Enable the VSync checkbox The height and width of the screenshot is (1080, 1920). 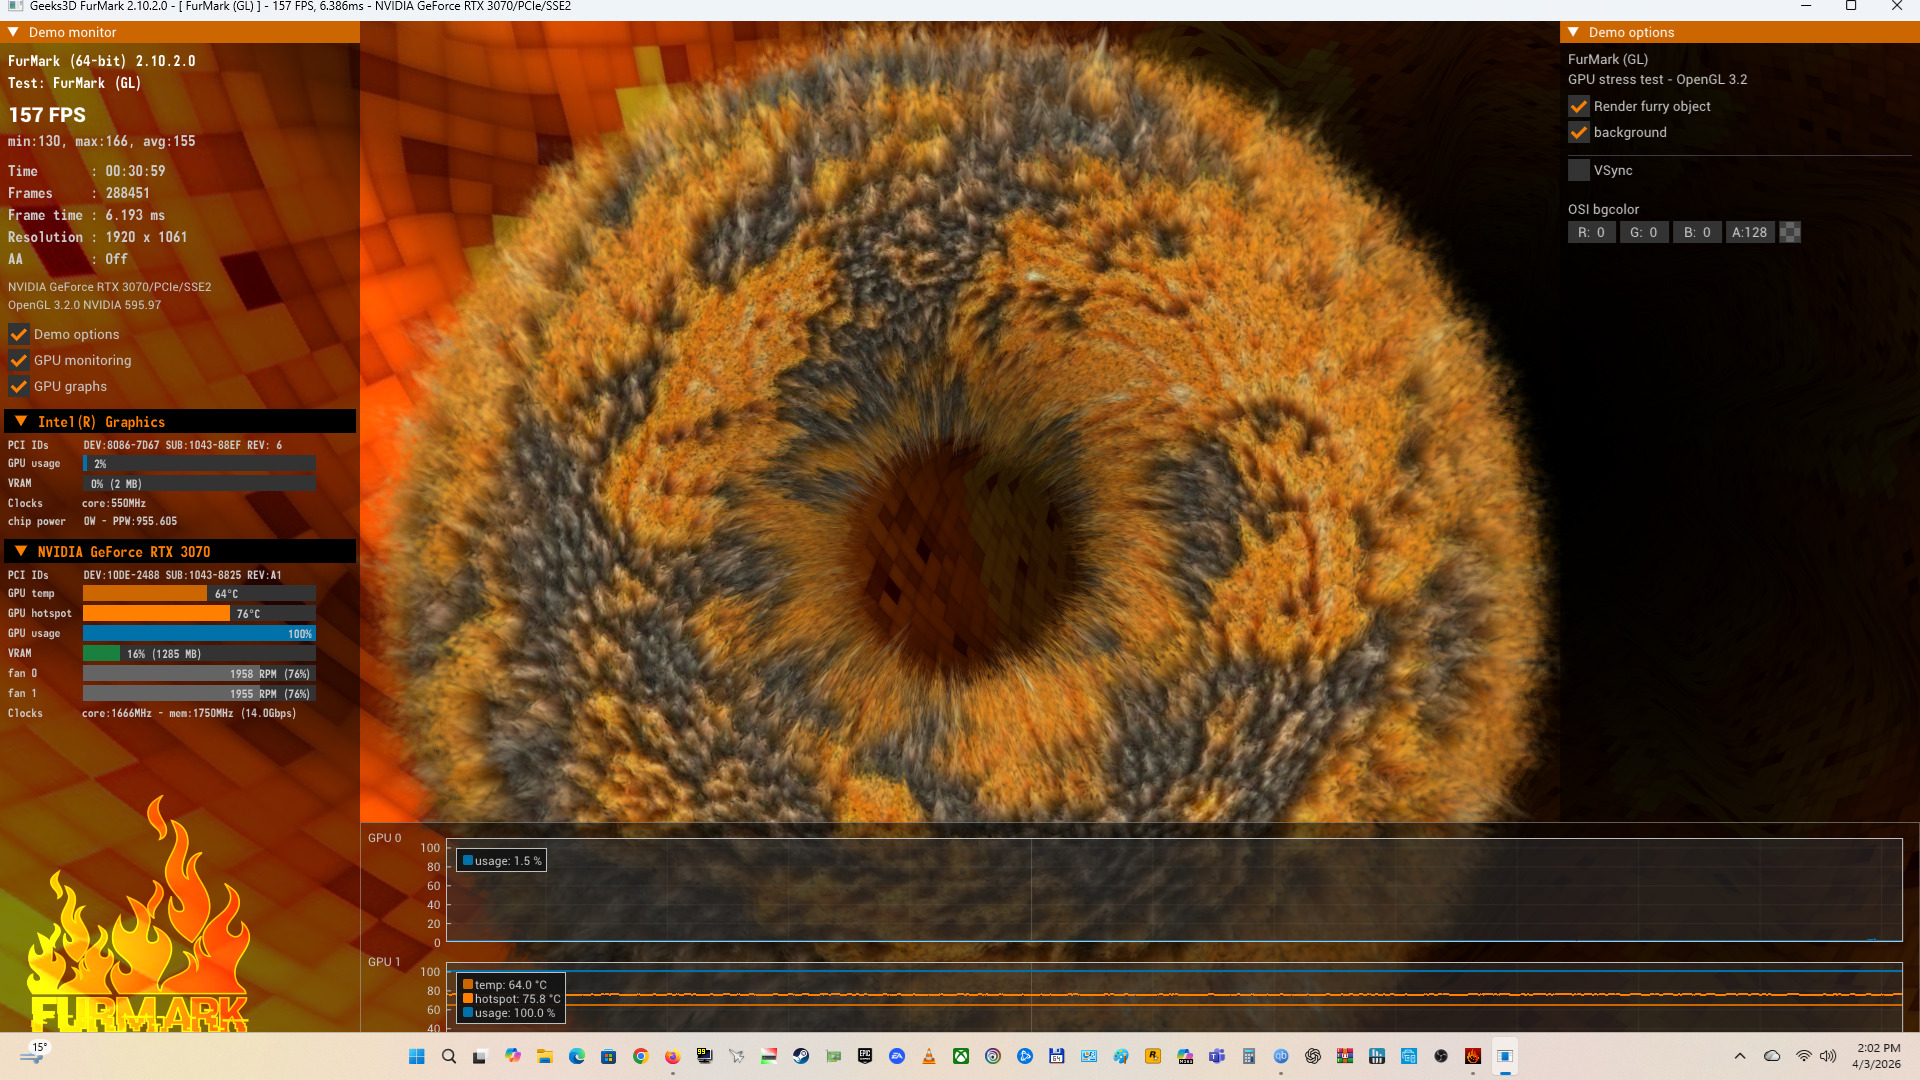(x=1579, y=170)
